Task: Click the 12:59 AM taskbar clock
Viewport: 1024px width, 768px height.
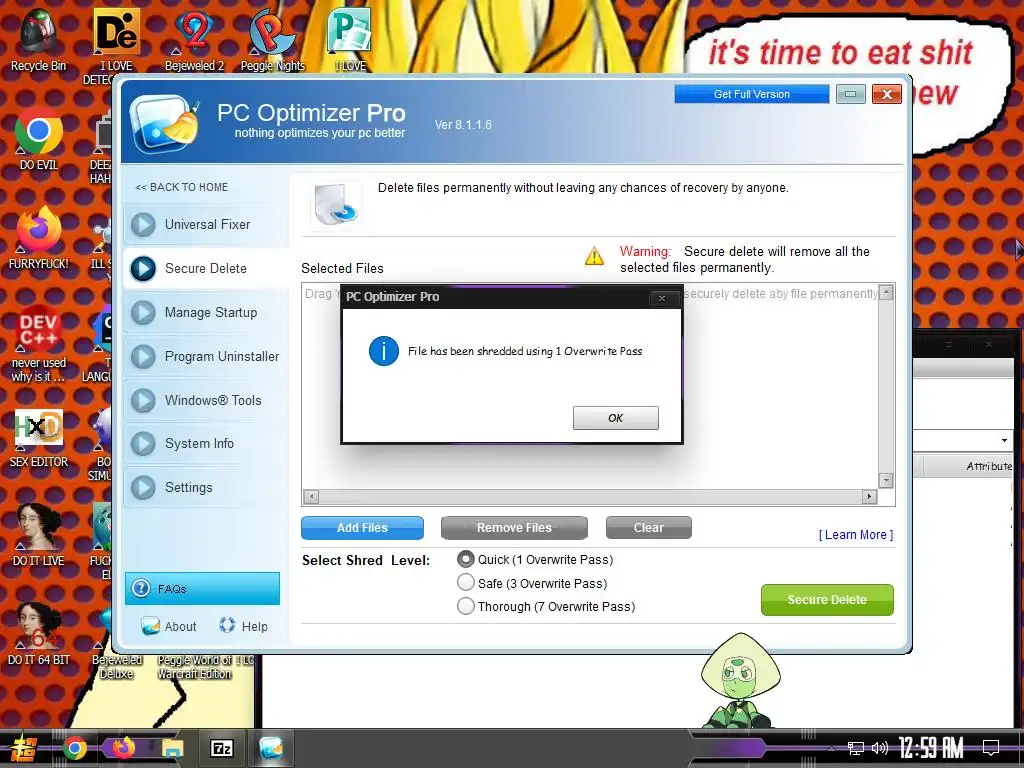Action: [931, 748]
